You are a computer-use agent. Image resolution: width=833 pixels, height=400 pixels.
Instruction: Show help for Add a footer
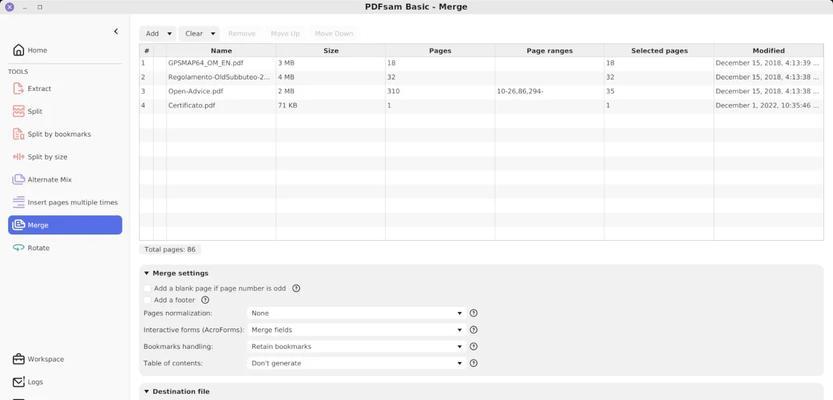coord(205,300)
